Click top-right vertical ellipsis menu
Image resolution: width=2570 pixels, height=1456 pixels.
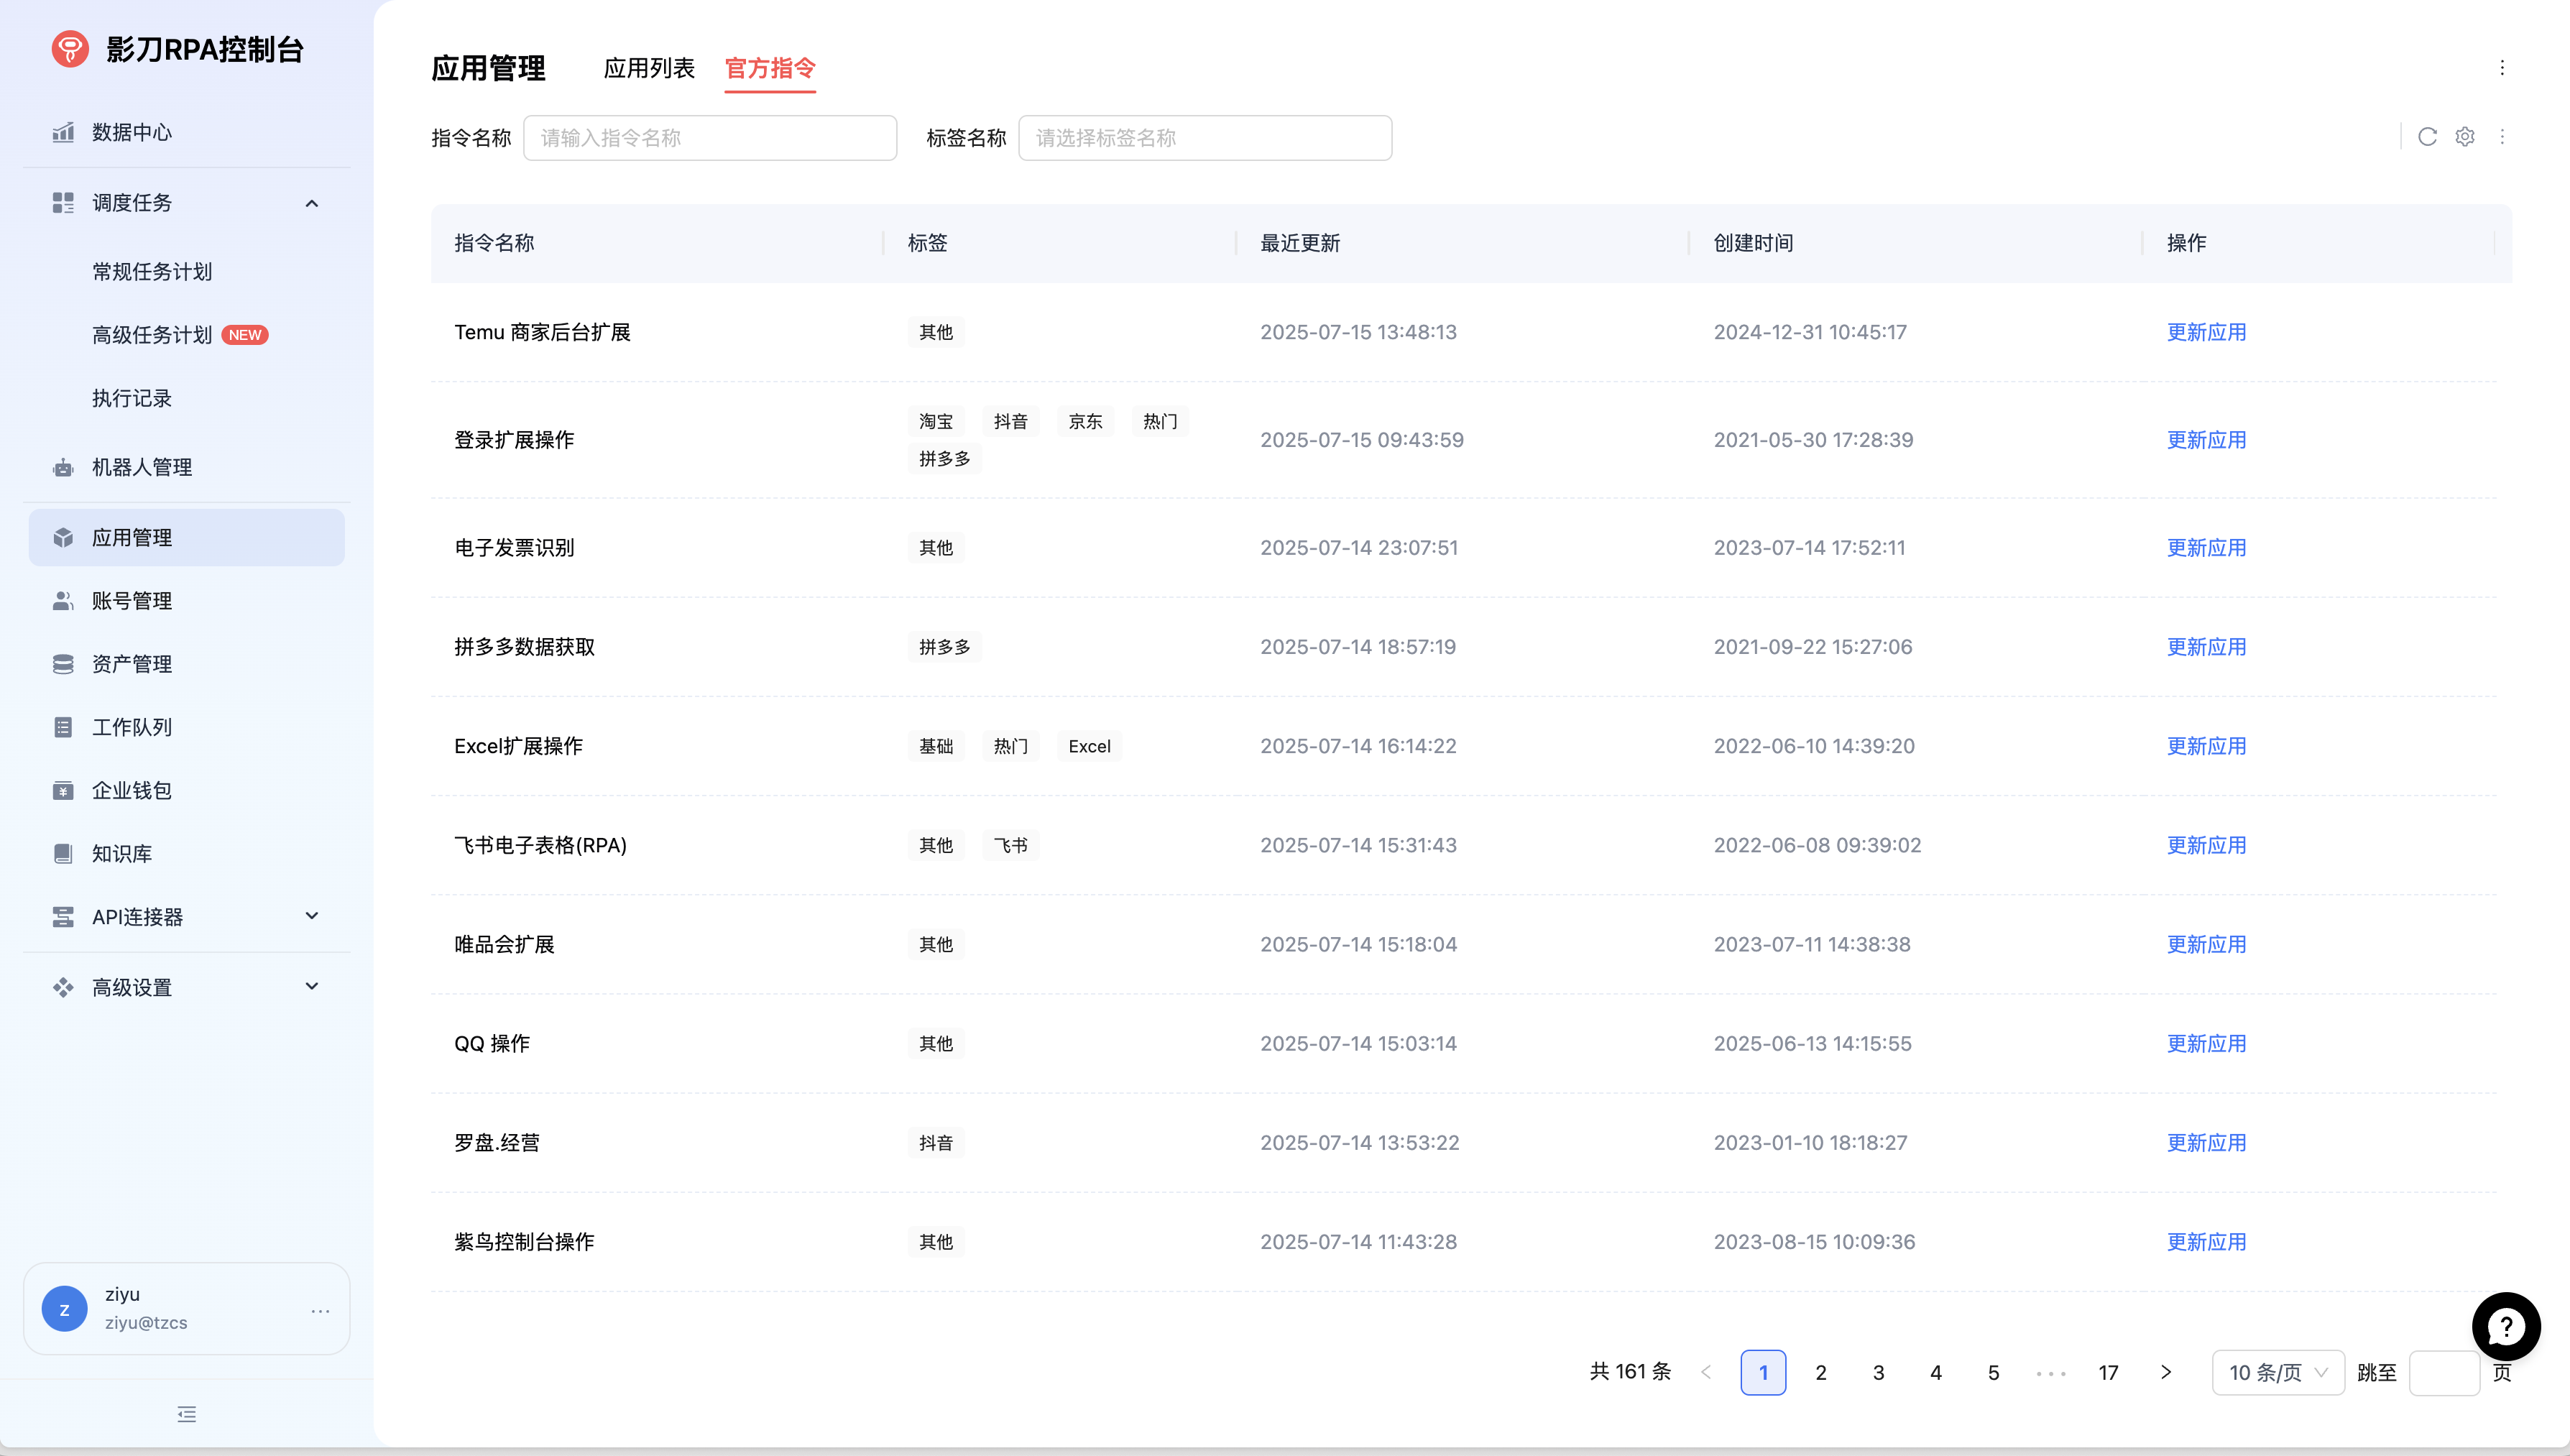(x=2502, y=68)
